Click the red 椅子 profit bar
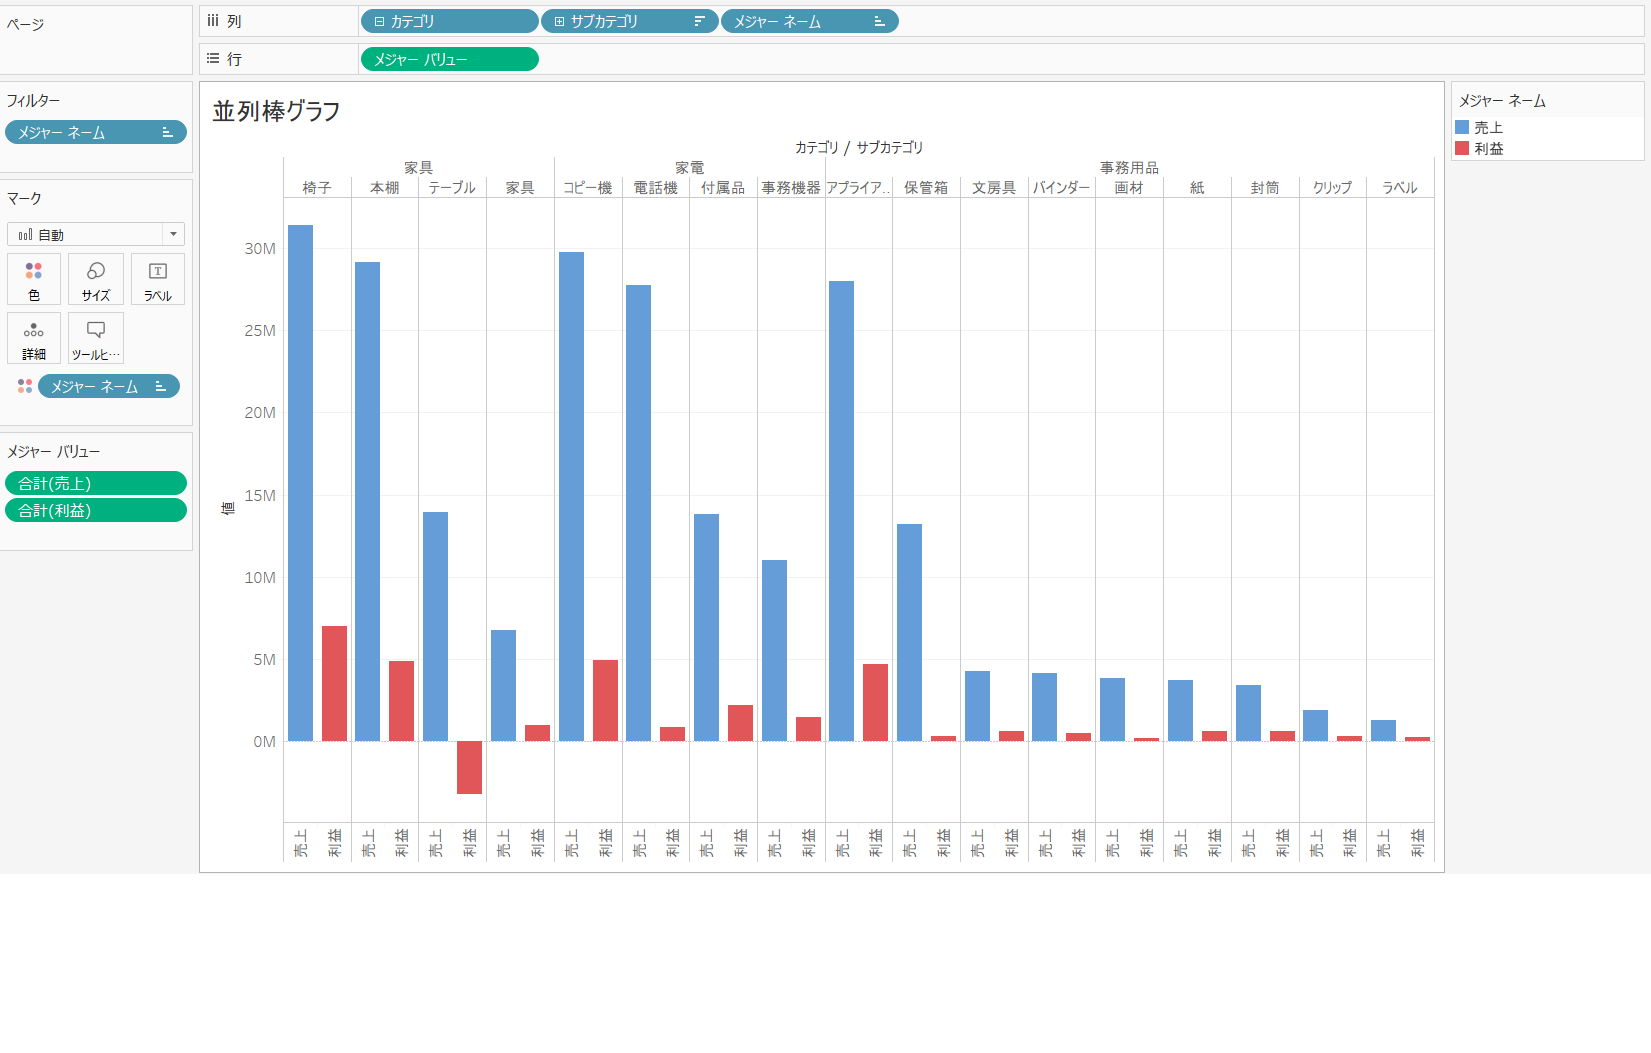Viewport: 1651px width, 1053px height. click(334, 683)
